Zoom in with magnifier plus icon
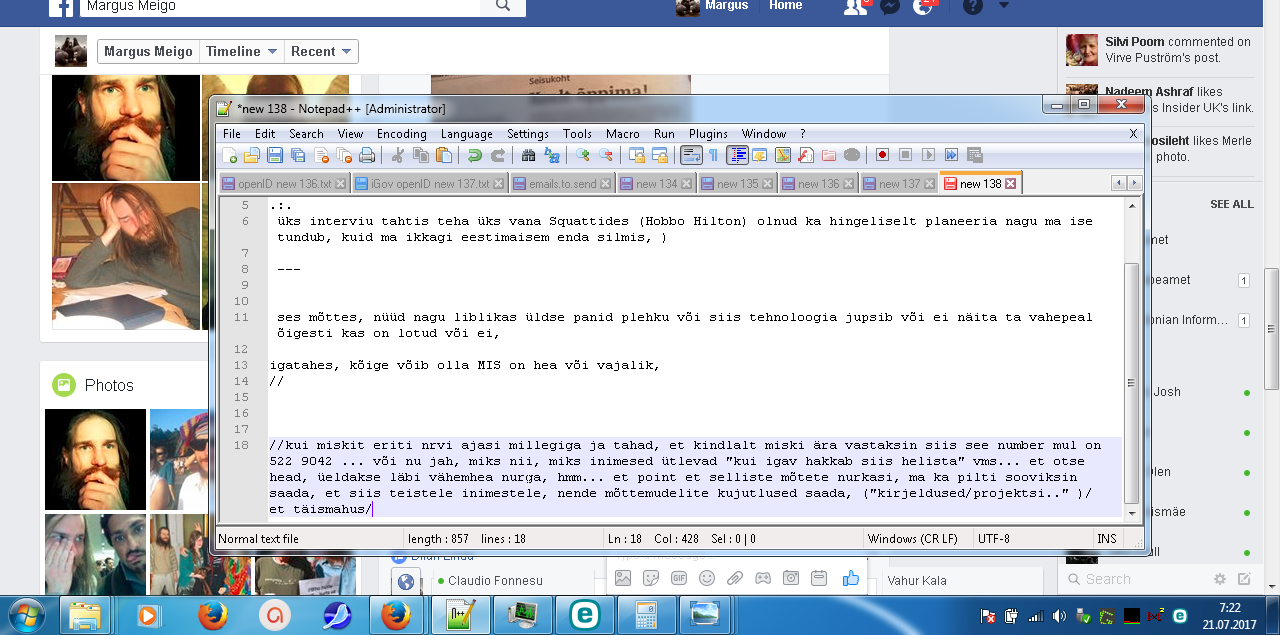Image resolution: width=1280 pixels, height=635 pixels. (582, 155)
